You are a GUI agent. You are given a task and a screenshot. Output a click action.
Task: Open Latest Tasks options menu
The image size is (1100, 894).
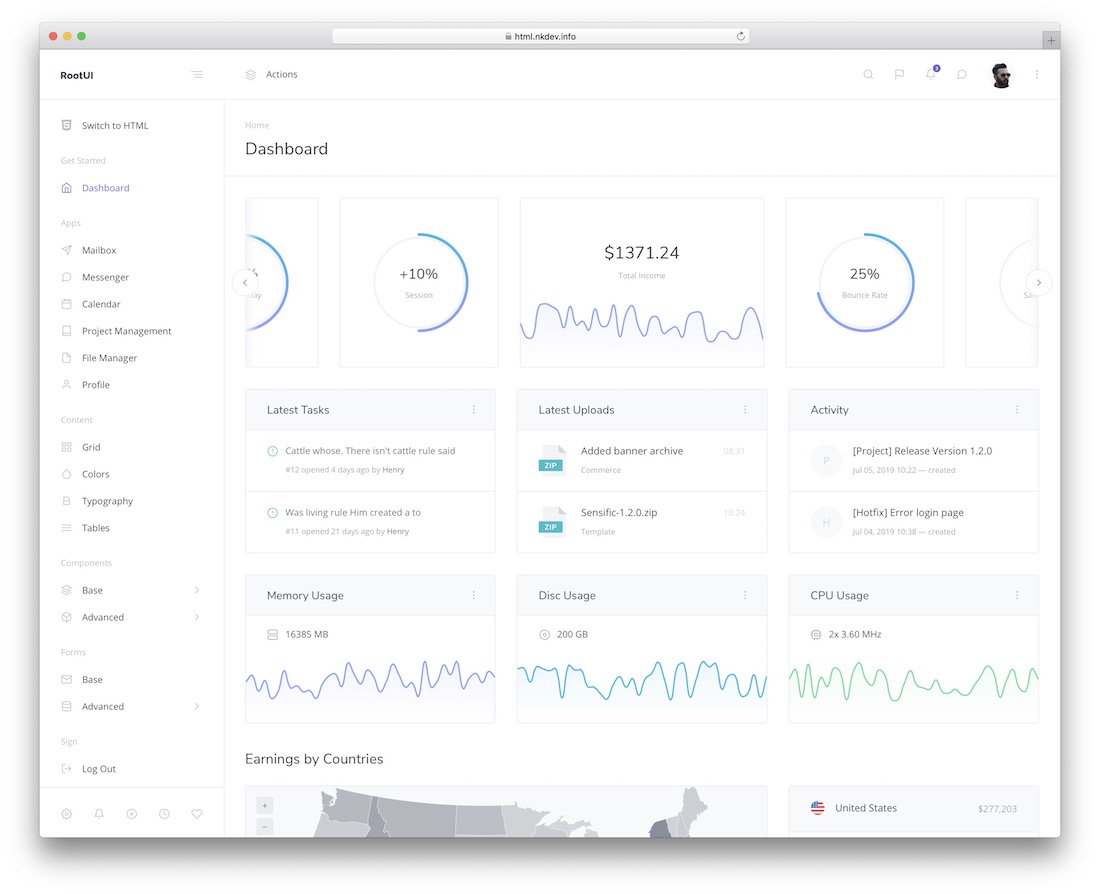pyautogui.click(x=474, y=410)
